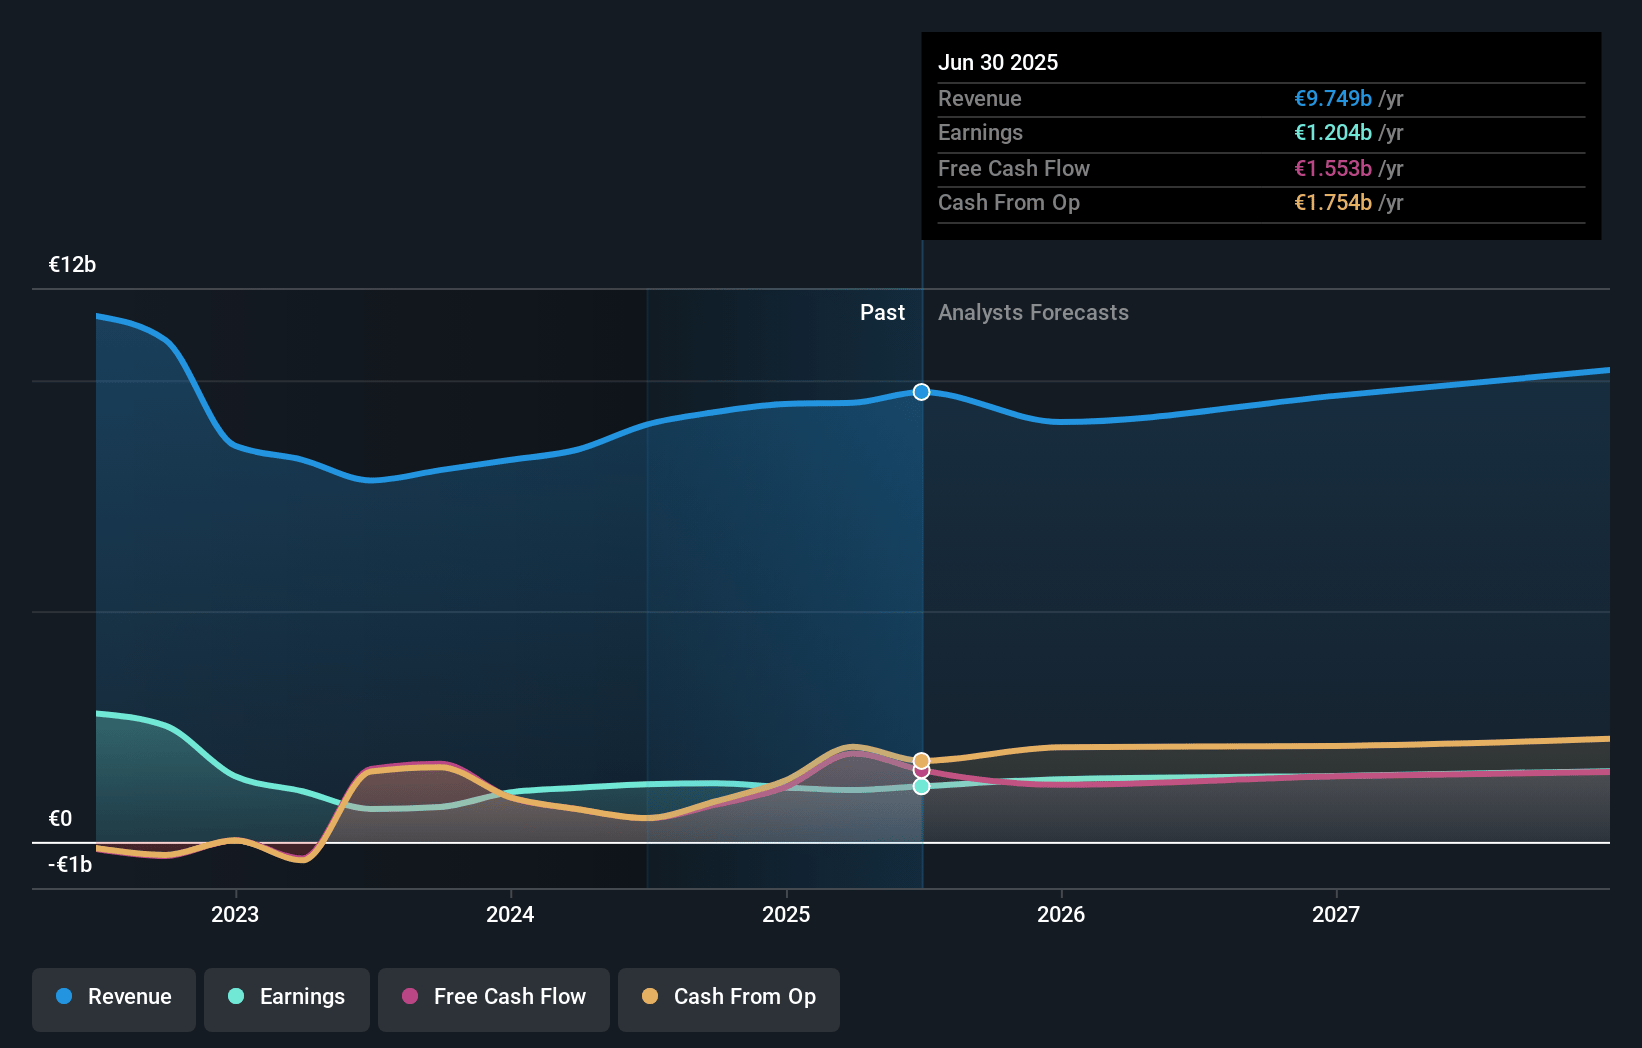
Task: Click the €9.749b revenue value in tooltip
Action: 1333,99
